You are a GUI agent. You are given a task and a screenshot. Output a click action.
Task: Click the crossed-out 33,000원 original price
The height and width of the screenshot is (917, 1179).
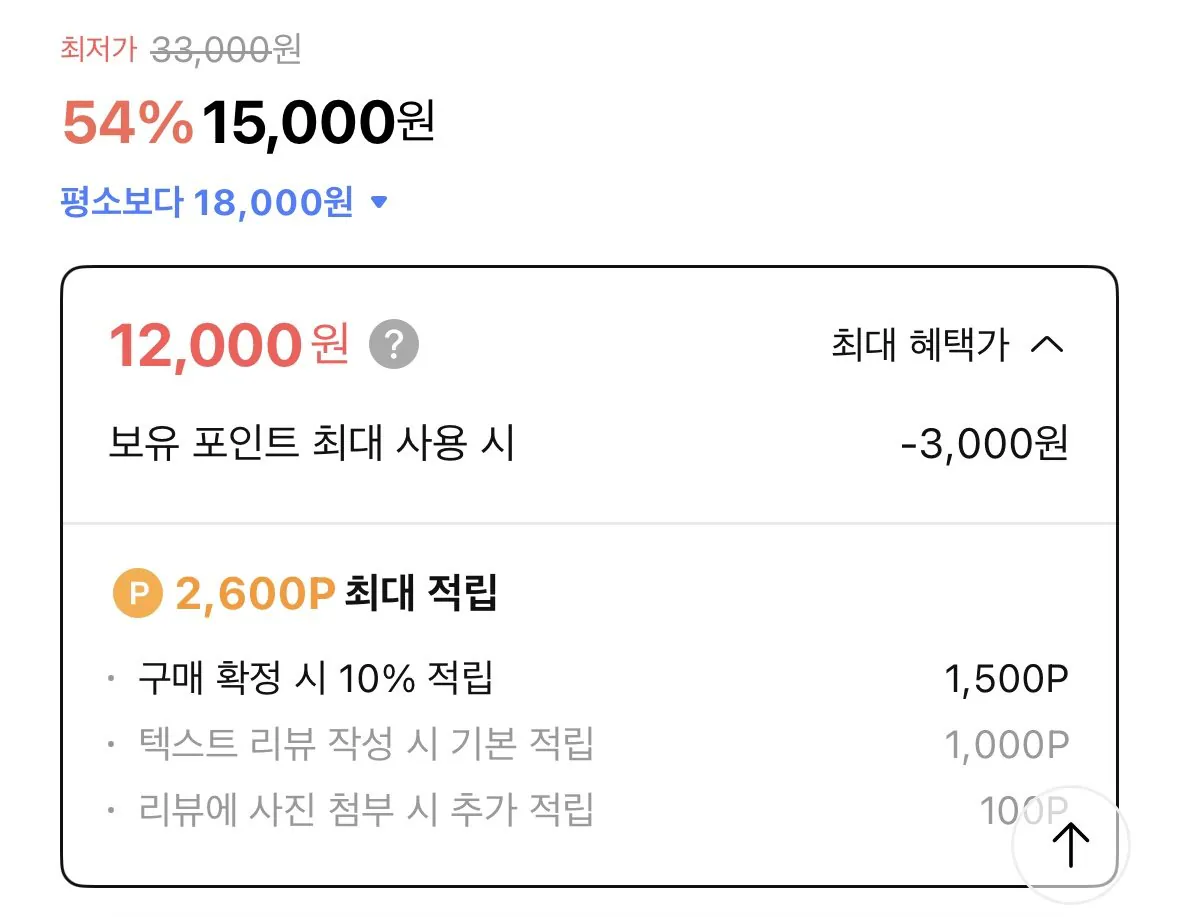point(225,49)
